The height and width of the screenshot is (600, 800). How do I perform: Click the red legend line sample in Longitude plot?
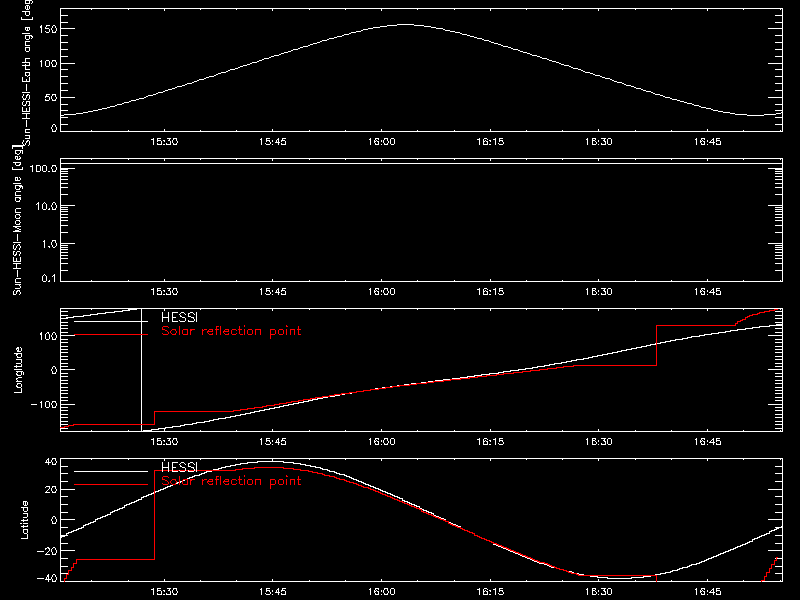click(111, 335)
